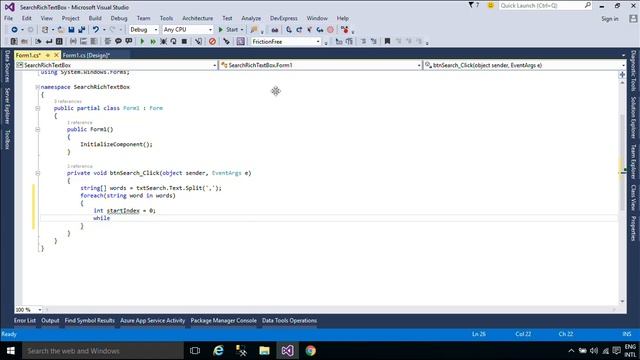Collapse the namespace SearchRichTextBox block

37,87
